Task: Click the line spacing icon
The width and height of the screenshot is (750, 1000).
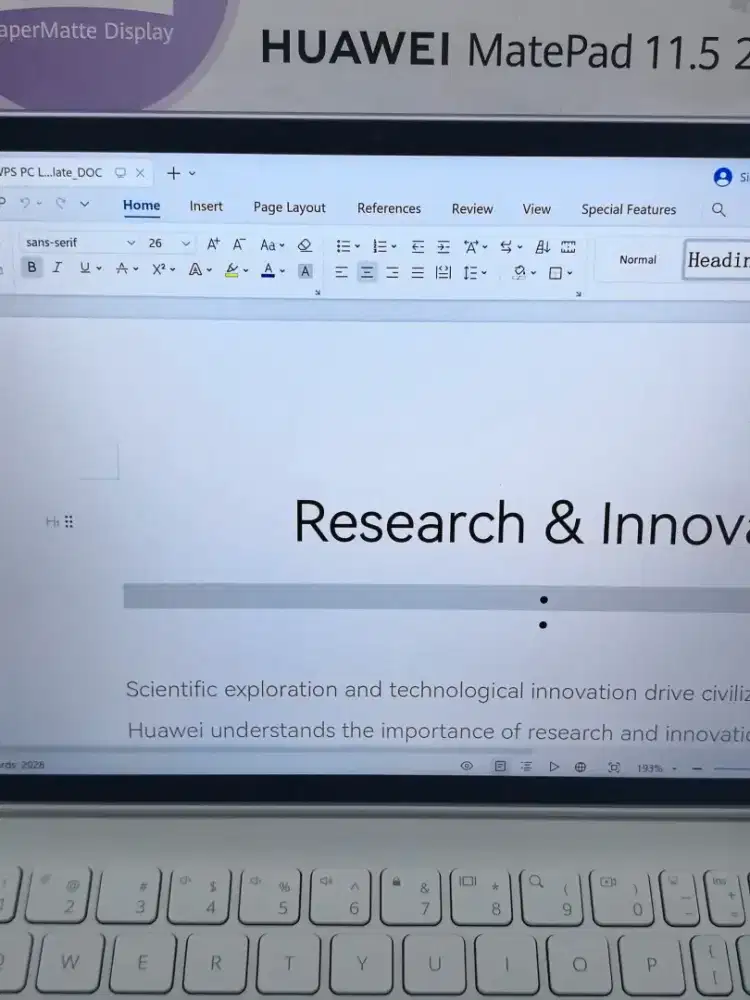Action: coord(471,273)
